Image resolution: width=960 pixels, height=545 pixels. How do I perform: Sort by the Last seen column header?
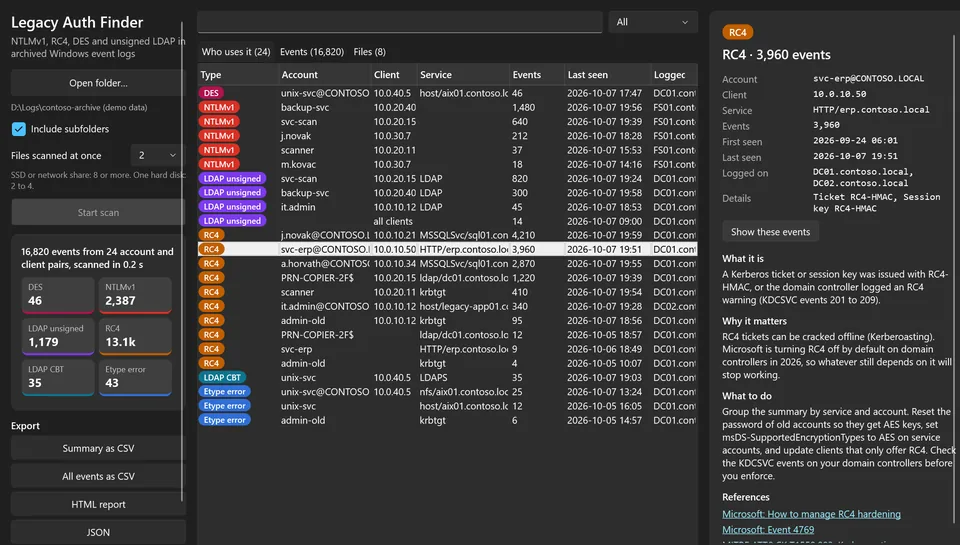[608, 75]
